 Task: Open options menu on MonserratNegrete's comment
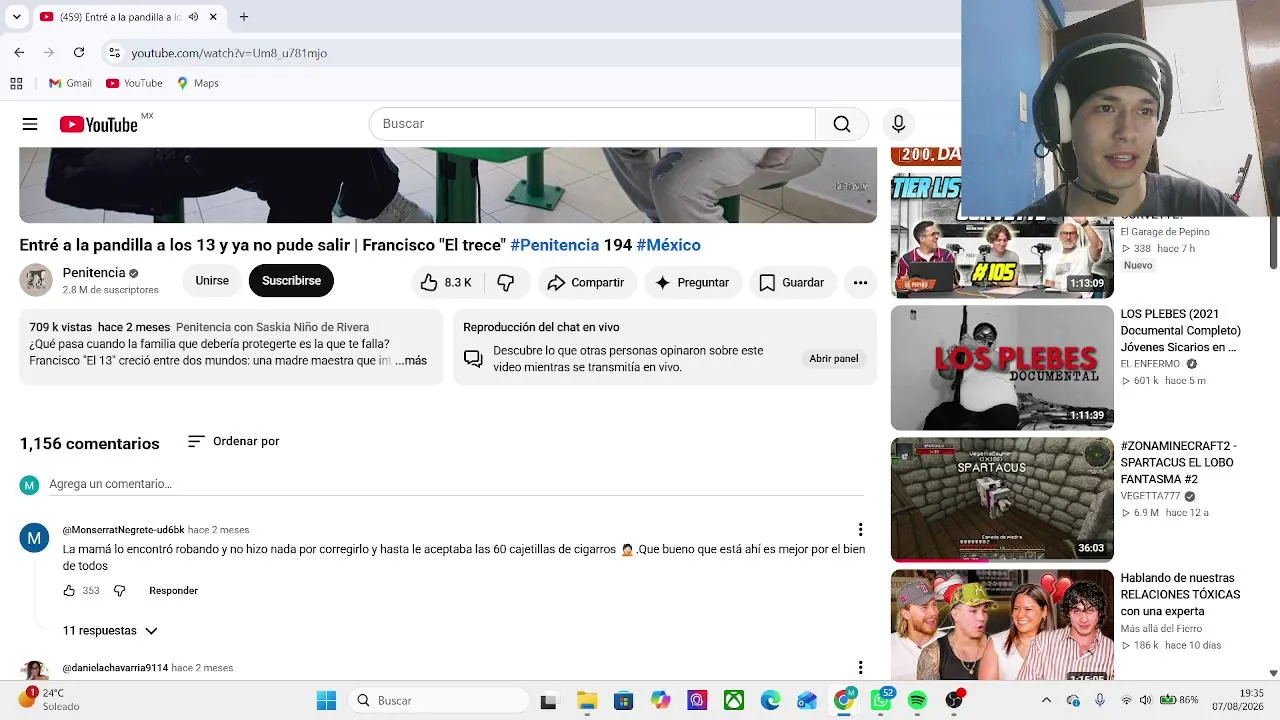click(x=860, y=530)
